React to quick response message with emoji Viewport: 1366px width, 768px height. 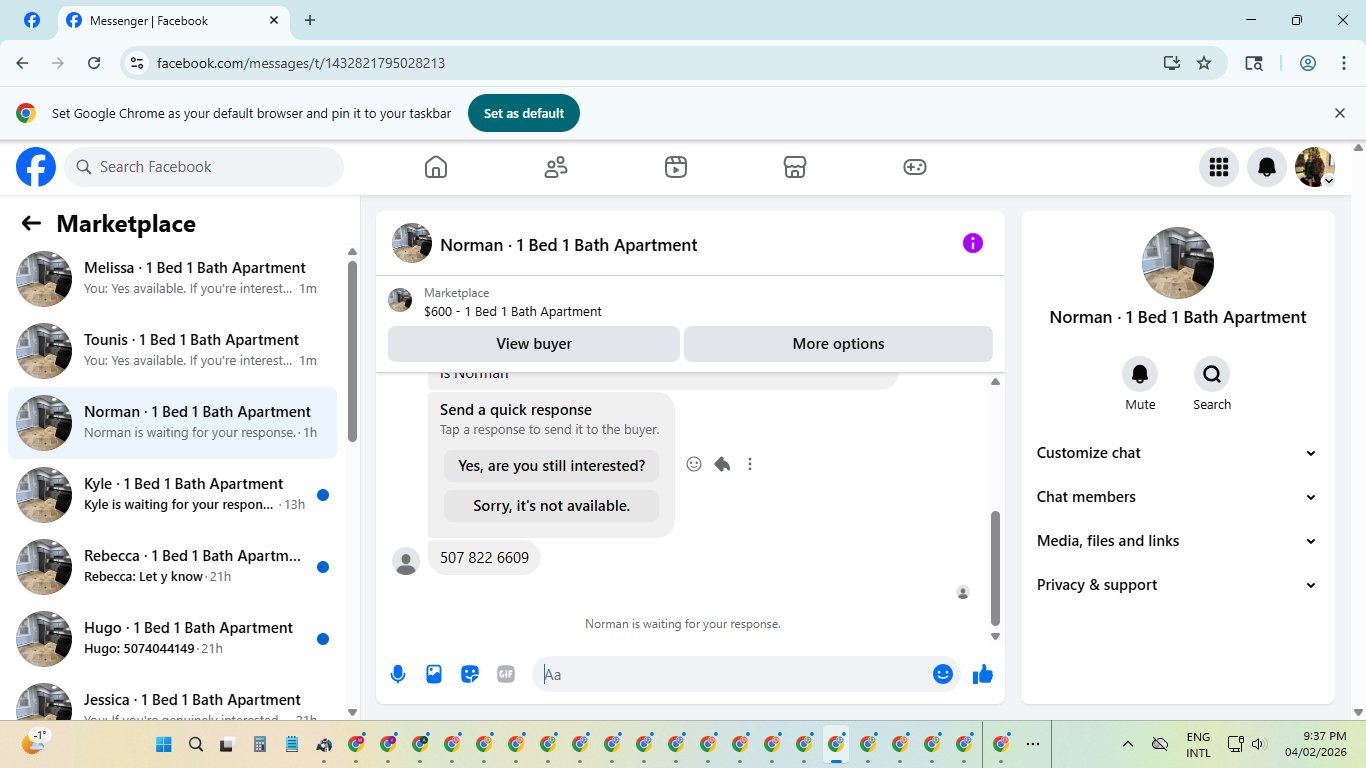click(x=694, y=464)
